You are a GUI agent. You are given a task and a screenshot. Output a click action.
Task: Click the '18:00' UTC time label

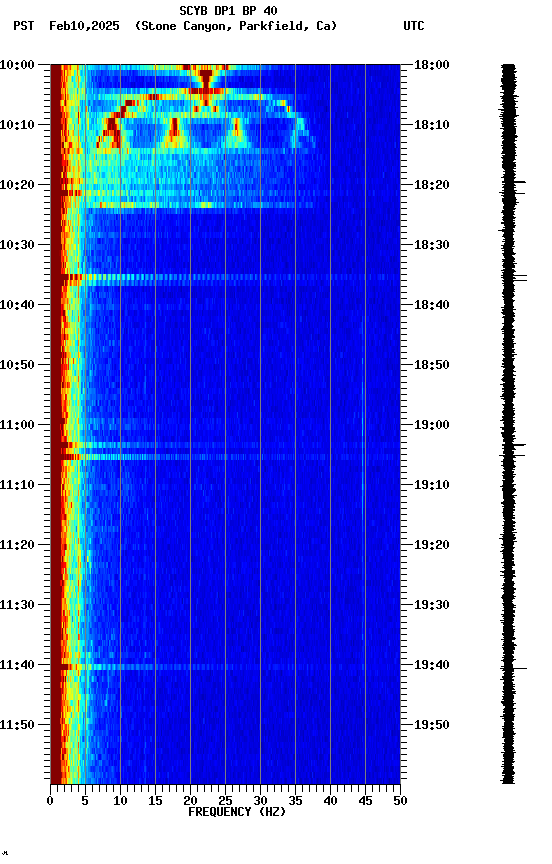[432, 65]
